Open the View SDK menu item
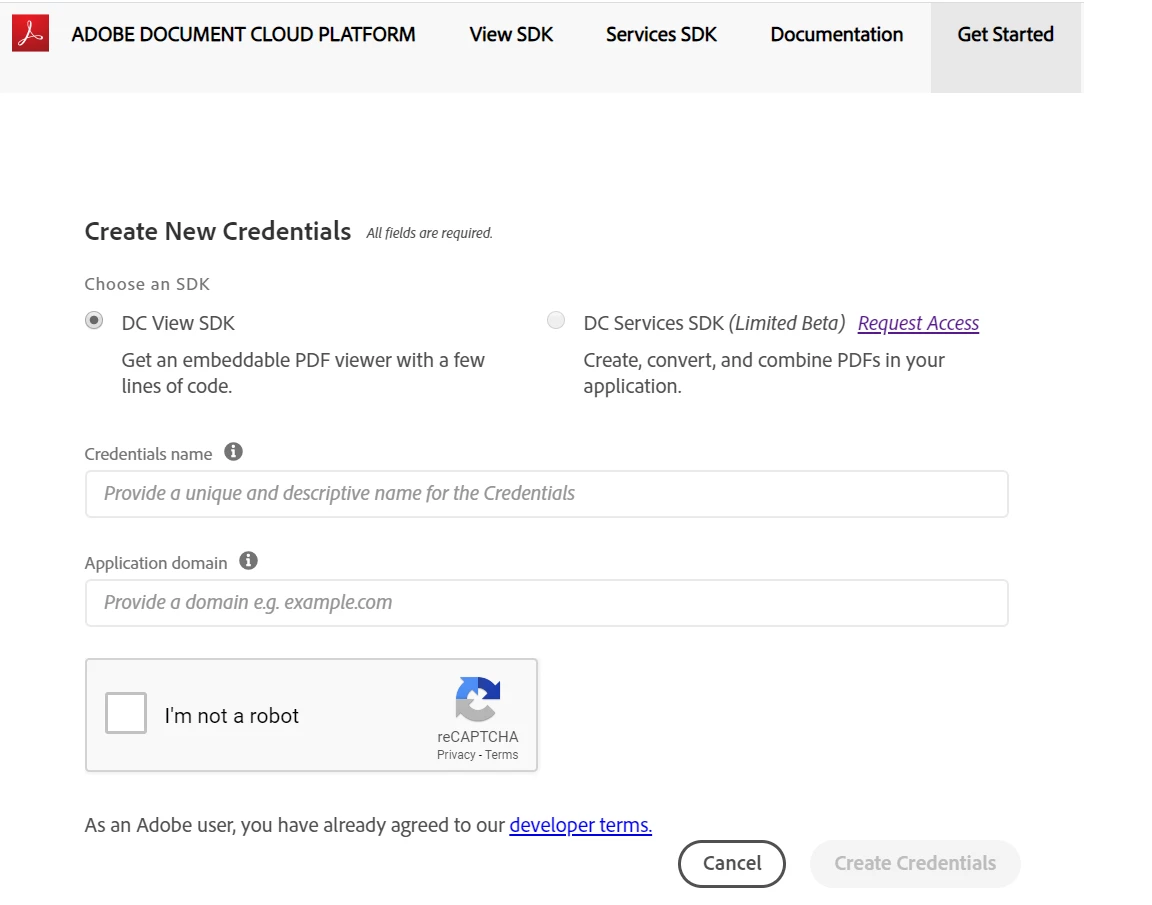Viewport: 1152px width, 905px height. (x=511, y=35)
